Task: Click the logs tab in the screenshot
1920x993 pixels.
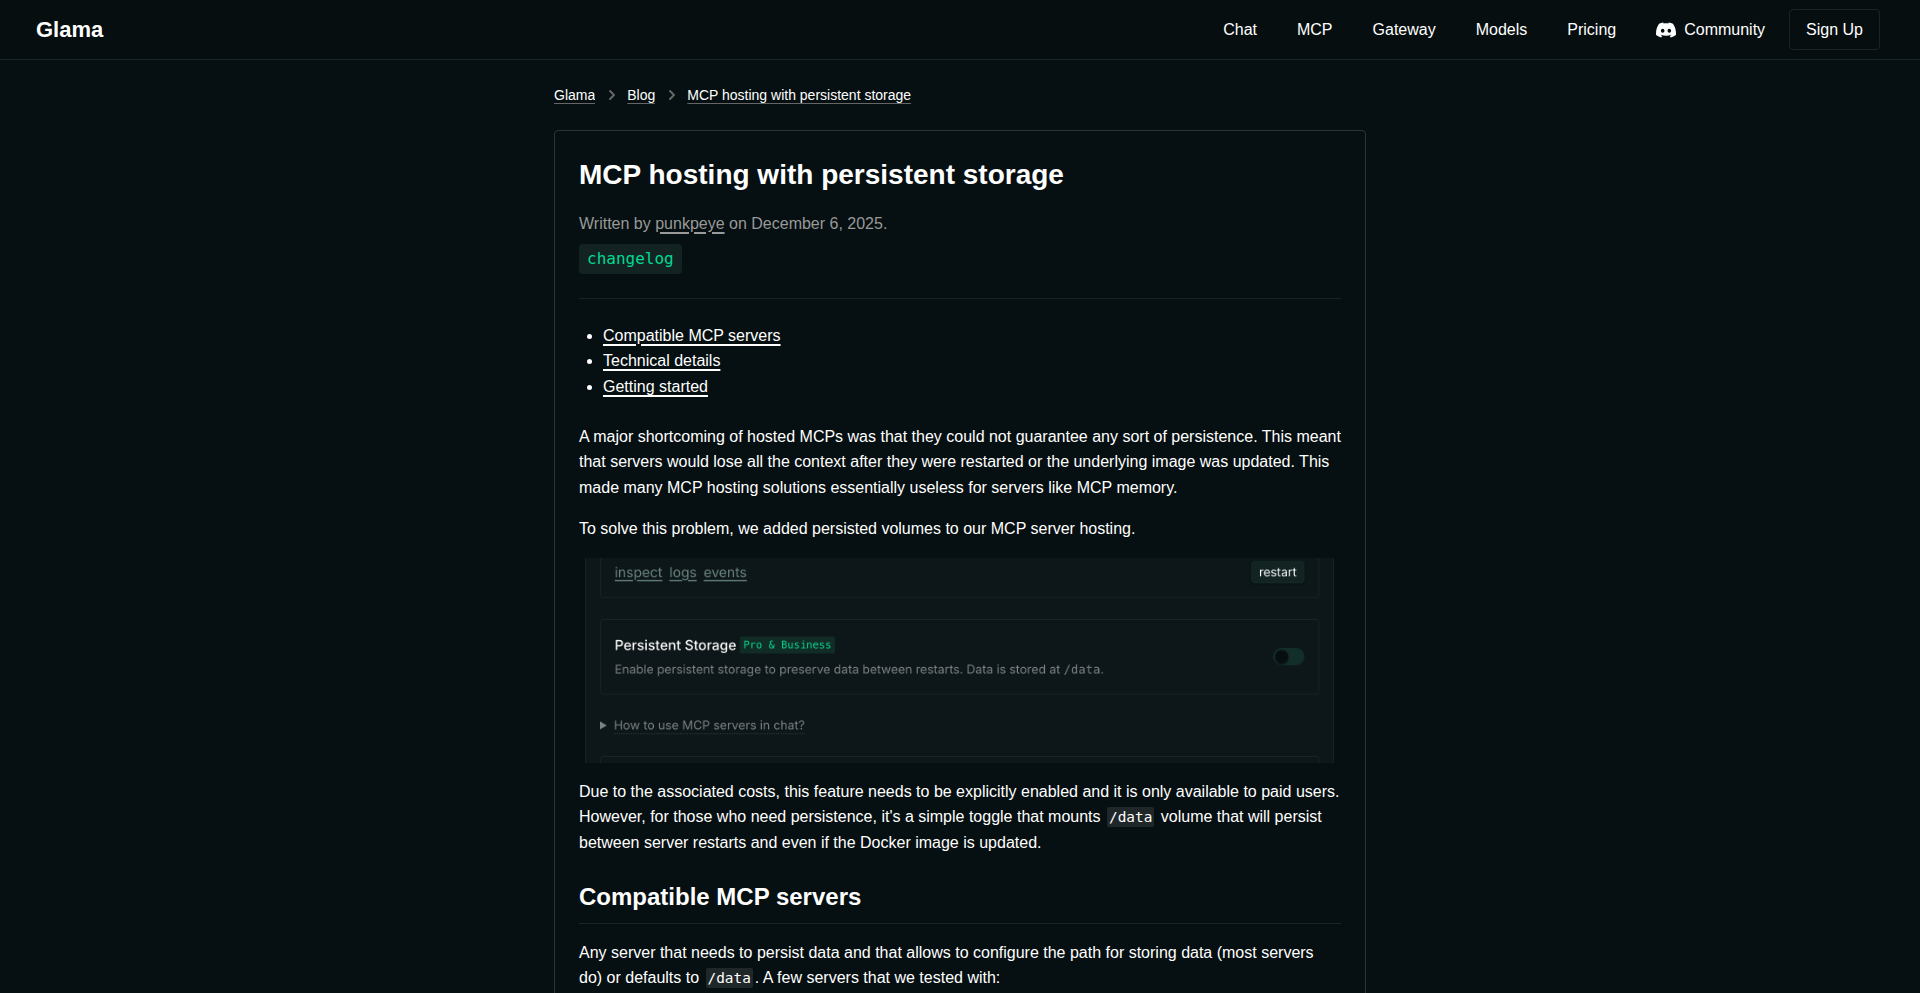Action: [682, 573]
